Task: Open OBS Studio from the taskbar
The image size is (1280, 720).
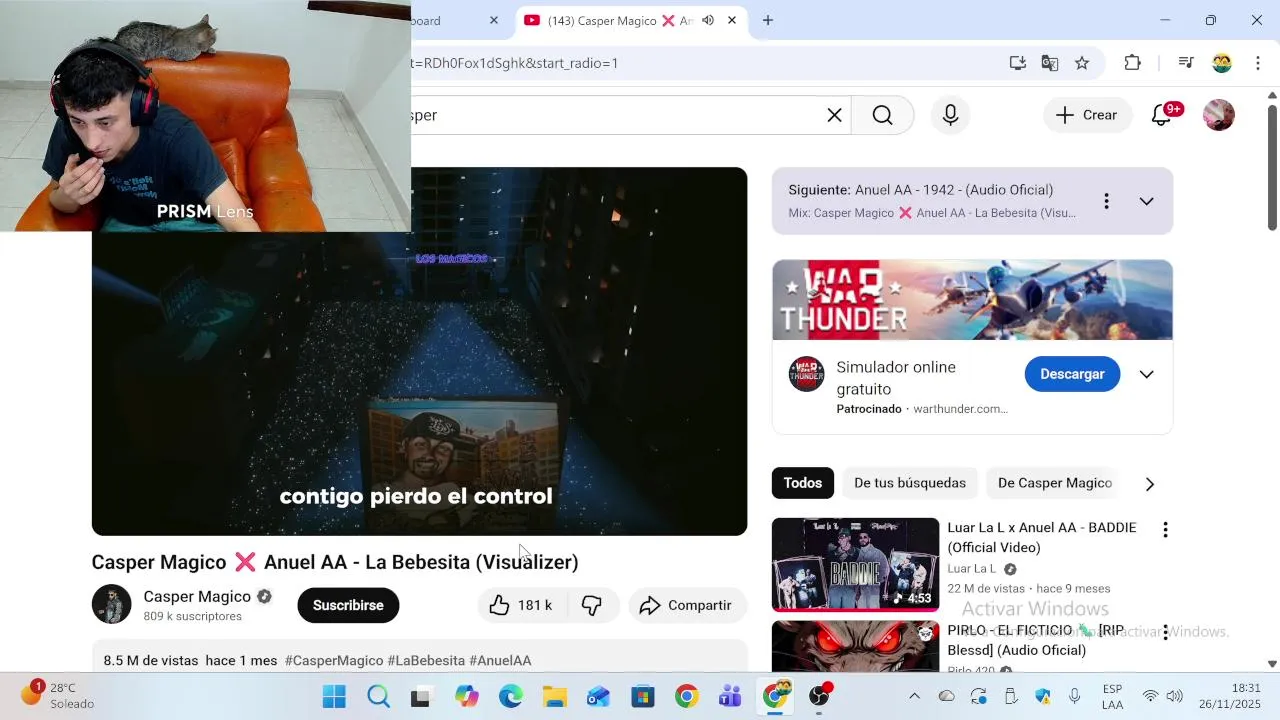Action: click(819, 696)
